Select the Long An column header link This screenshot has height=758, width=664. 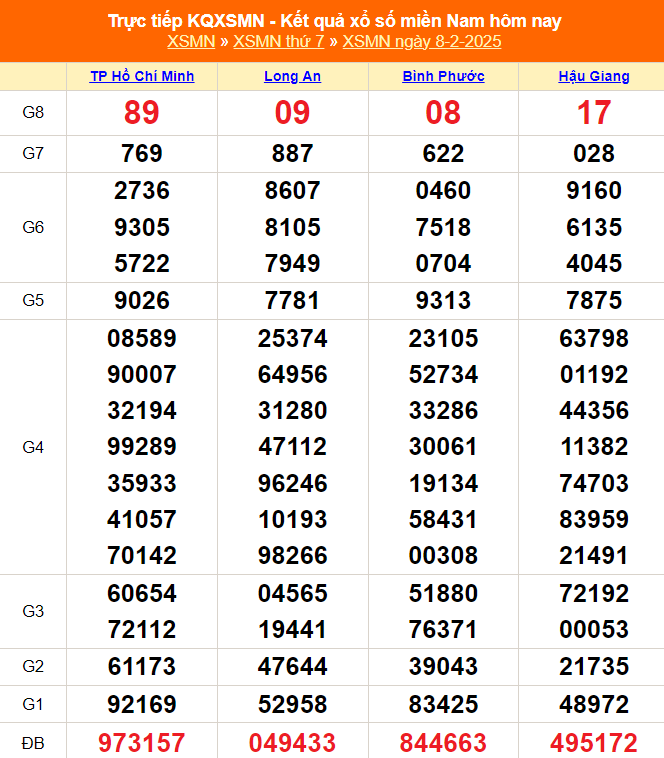292,76
